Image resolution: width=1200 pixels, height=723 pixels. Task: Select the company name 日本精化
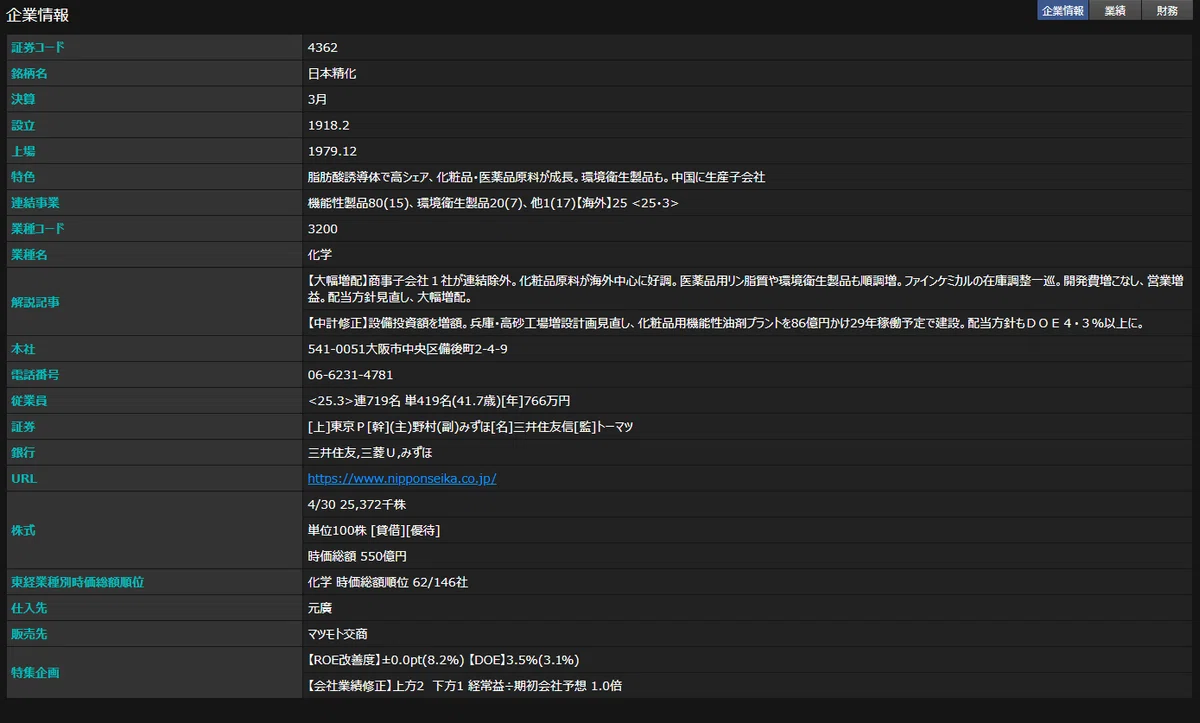point(332,73)
